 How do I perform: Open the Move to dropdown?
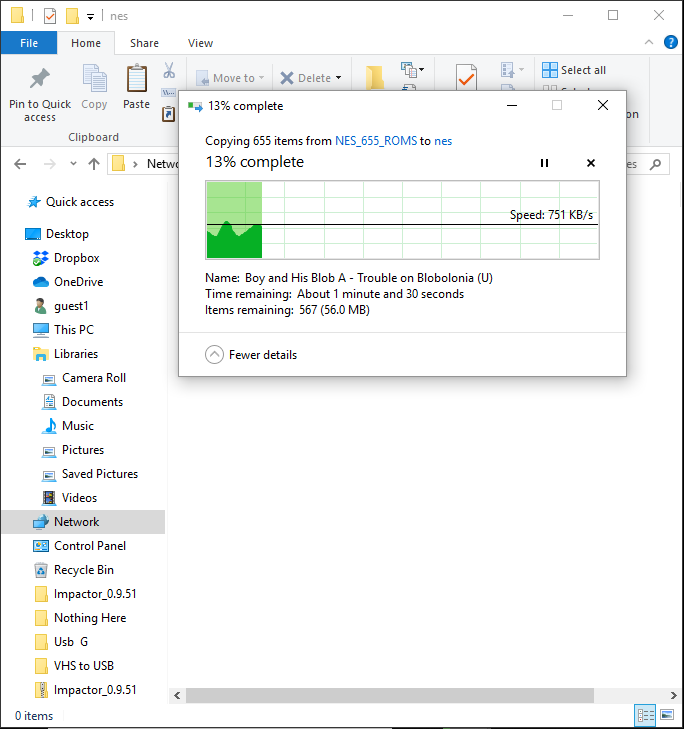pyautogui.click(x=231, y=78)
